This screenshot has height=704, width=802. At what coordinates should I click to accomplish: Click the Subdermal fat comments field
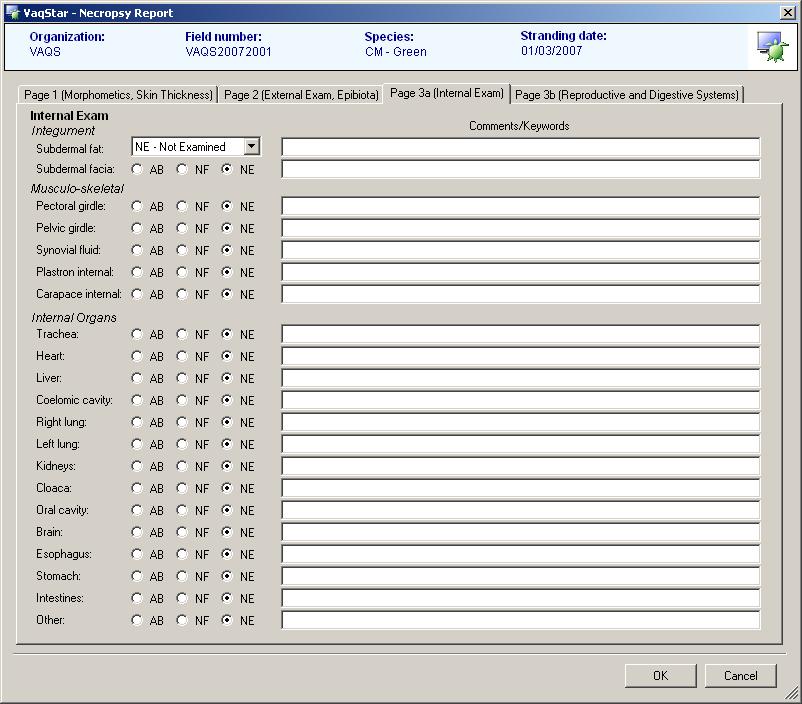coord(520,147)
